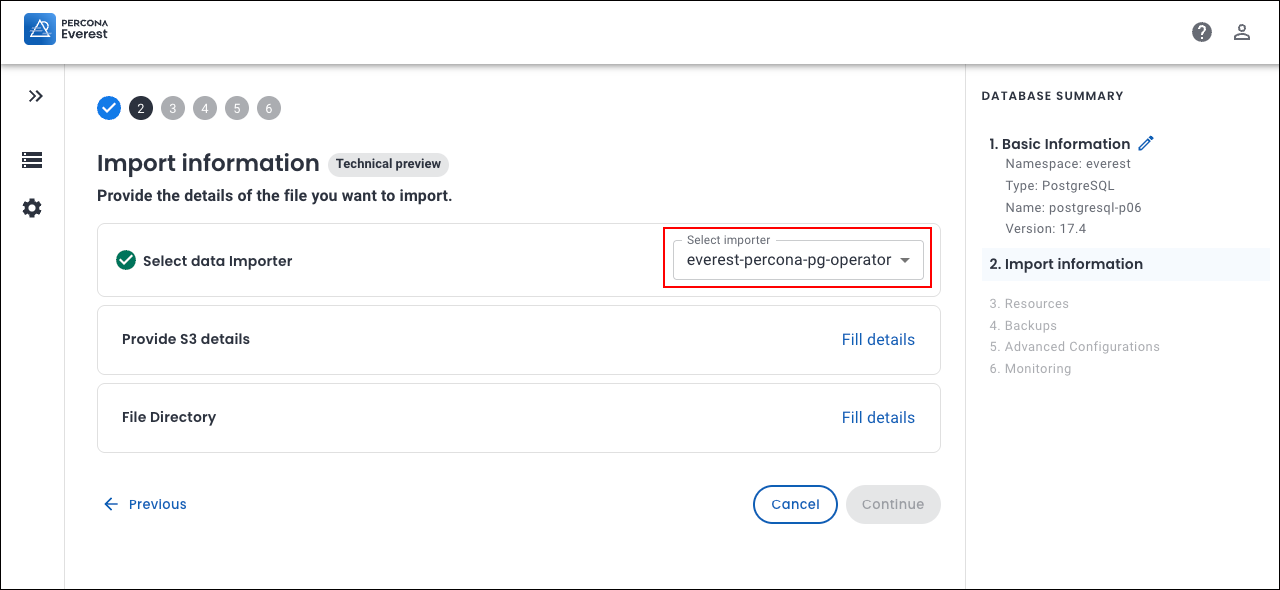Select step 3 in the wizard stepper
This screenshot has width=1280, height=590.
pos(173,108)
